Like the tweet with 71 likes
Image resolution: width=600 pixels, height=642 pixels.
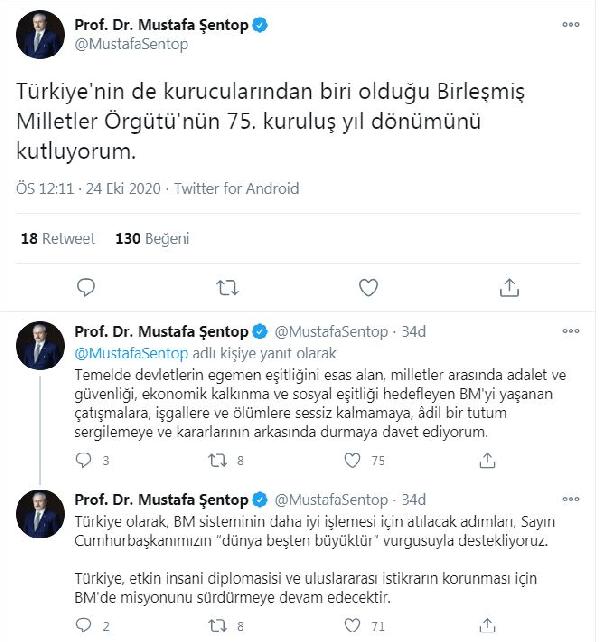353,627
